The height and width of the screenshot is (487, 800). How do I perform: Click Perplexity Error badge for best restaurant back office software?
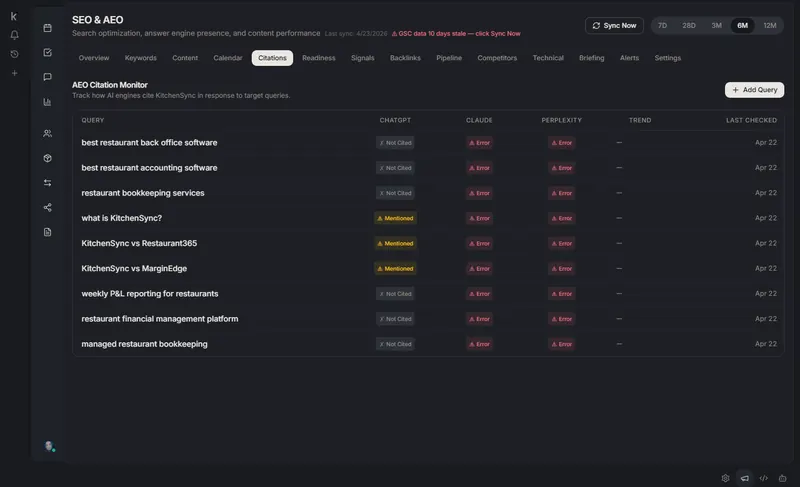pos(561,143)
